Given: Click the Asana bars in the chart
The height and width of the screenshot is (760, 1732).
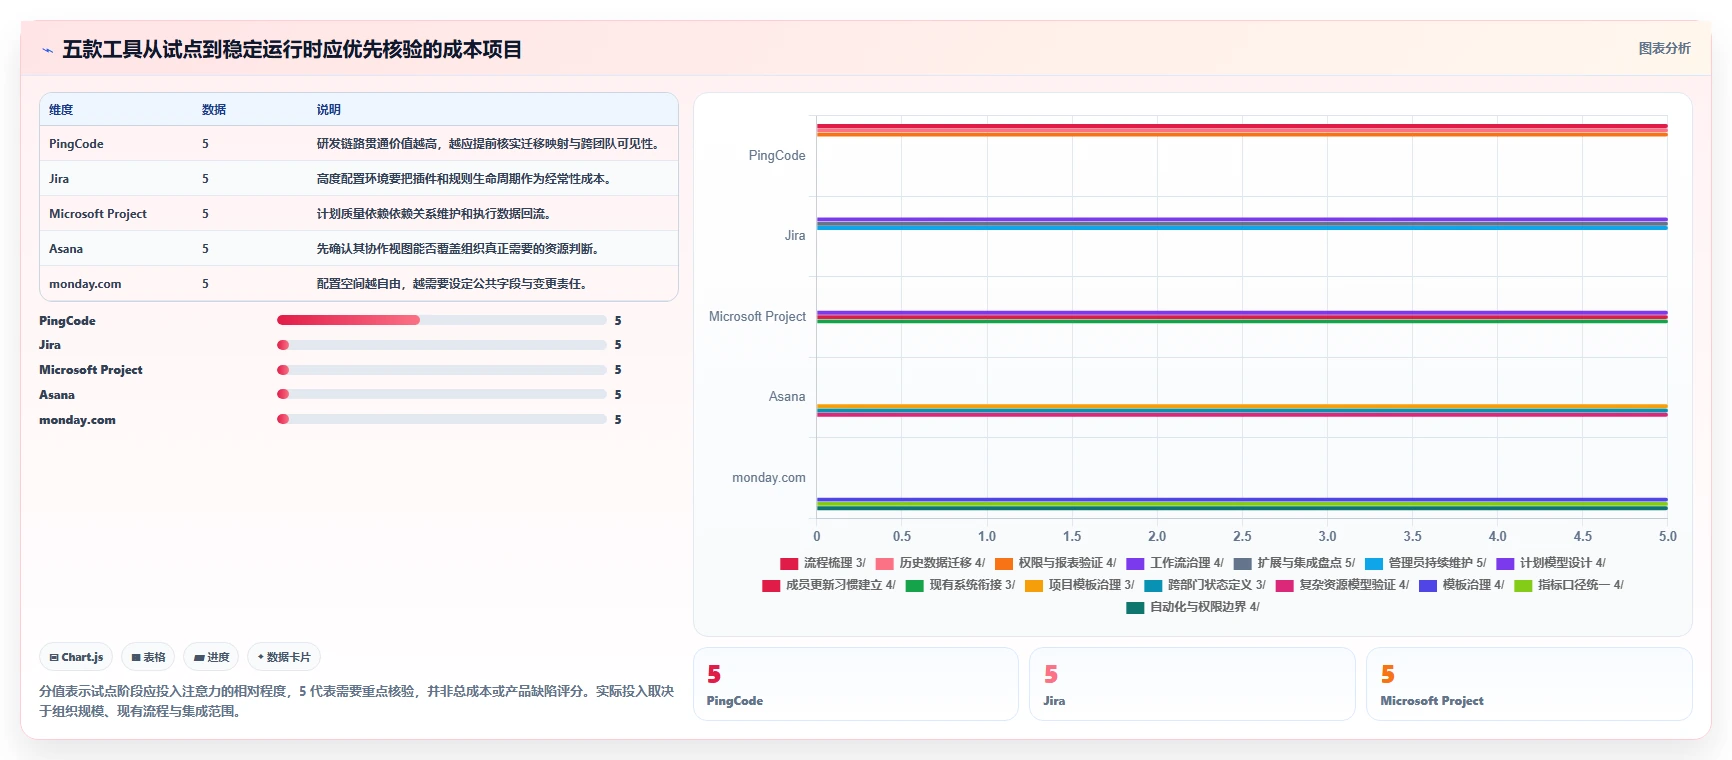Looking at the screenshot, I should click(1242, 410).
